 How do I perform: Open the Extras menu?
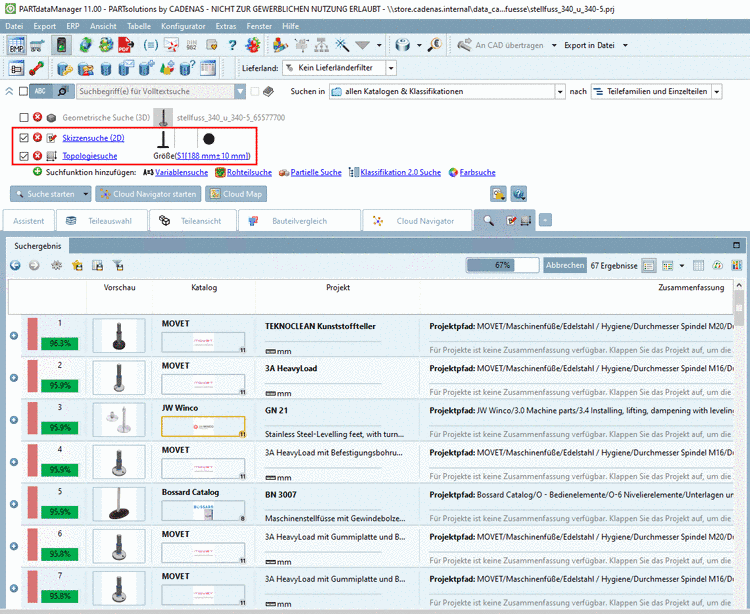point(226,26)
